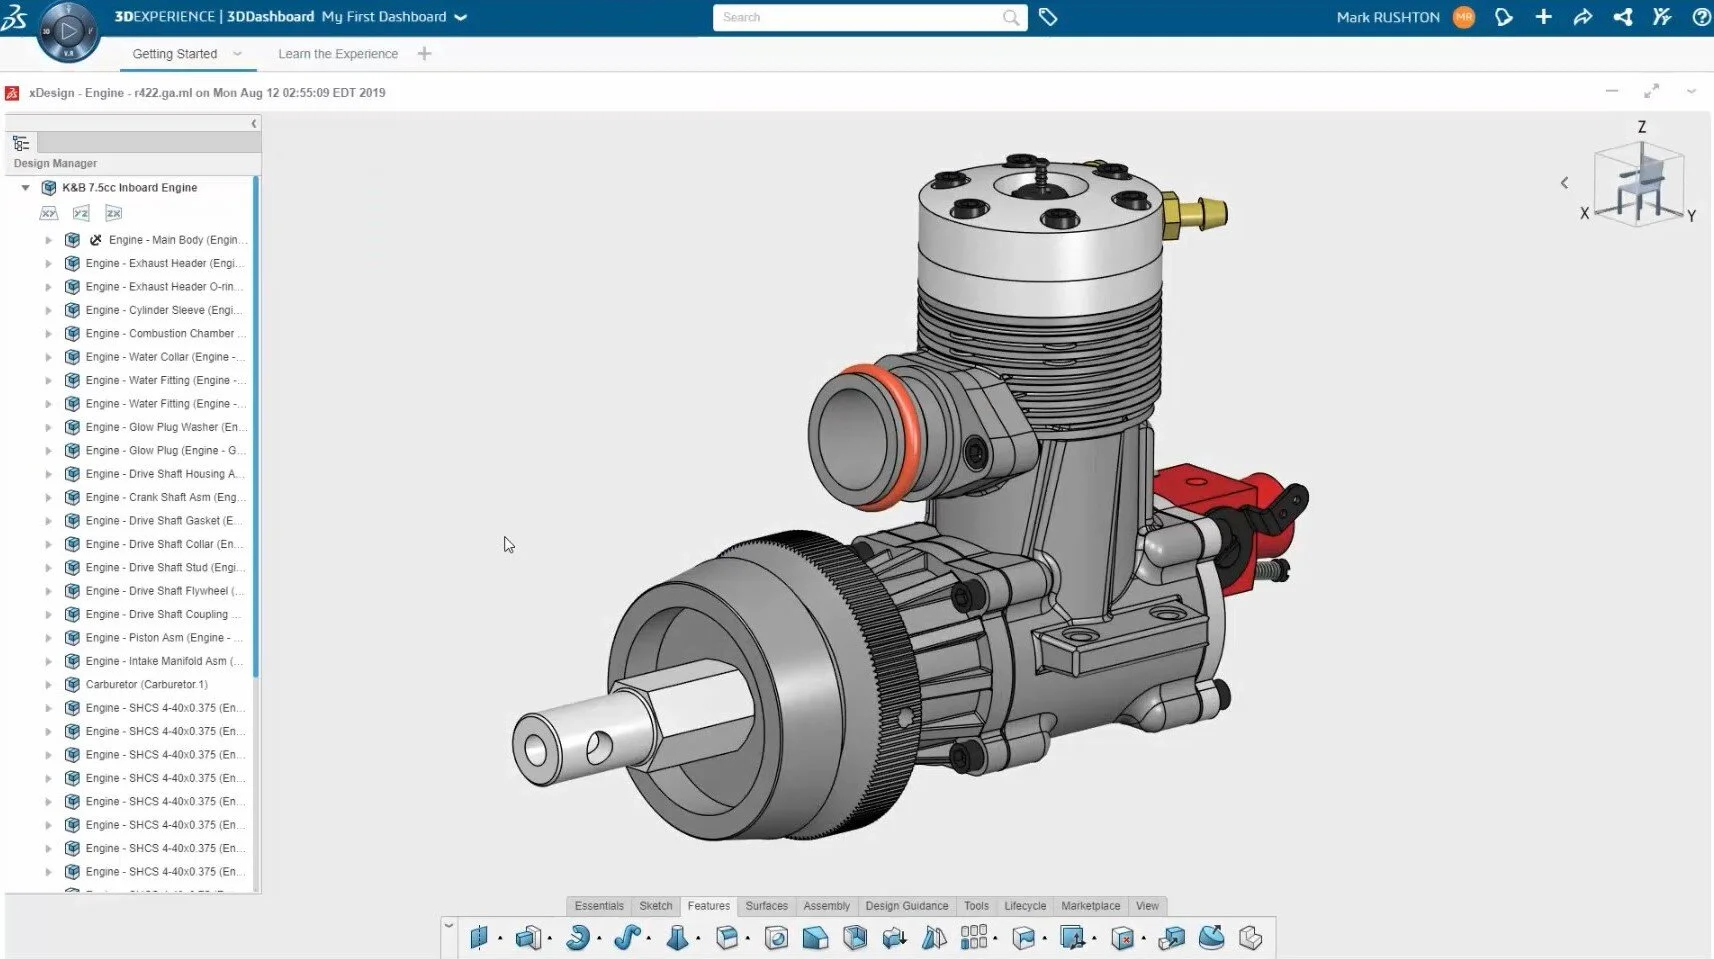1714x959 pixels.
Task: Open the Pattern feature tool
Action: (x=974, y=937)
